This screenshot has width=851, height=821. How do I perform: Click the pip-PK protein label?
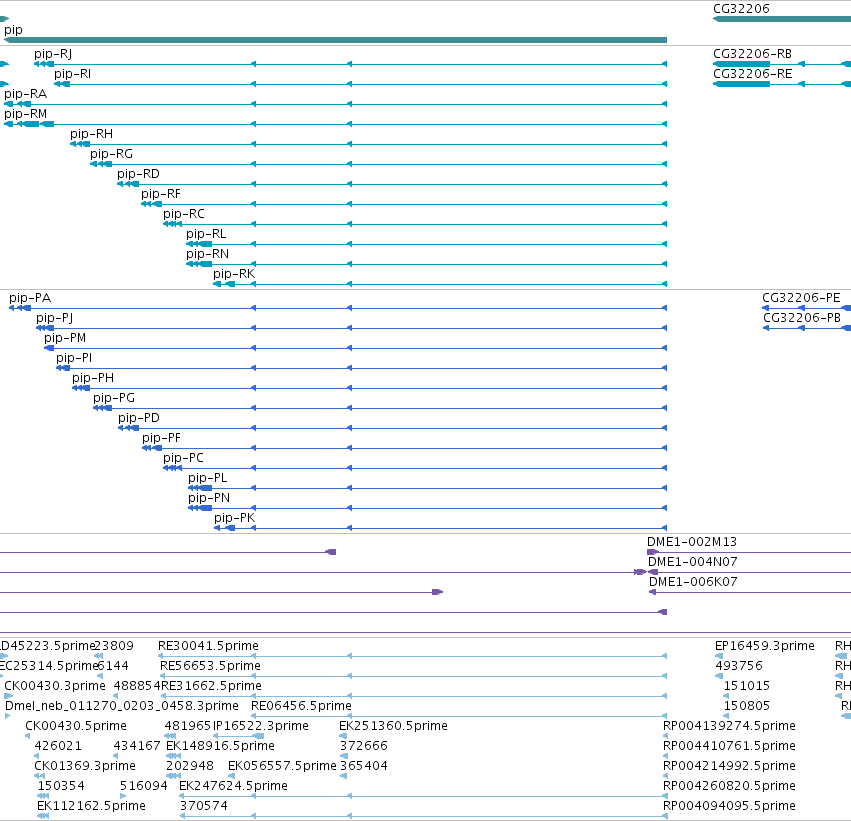pyautogui.click(x=234, y=518)
